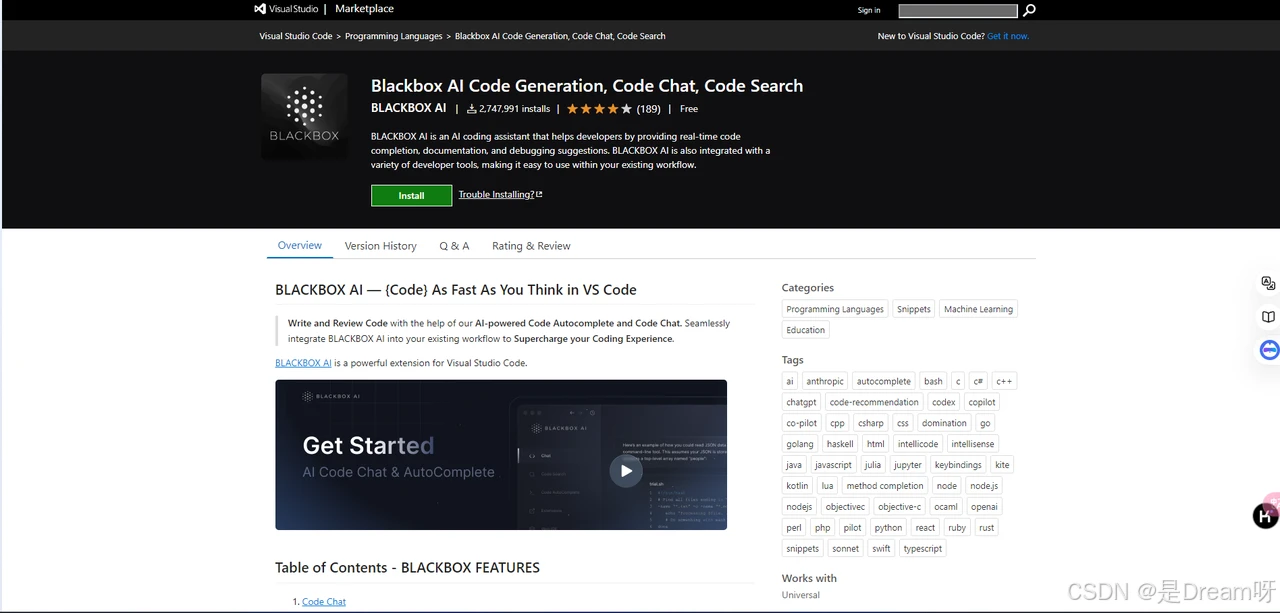The width and height of the screenshot is (1280, 613).
Task: Click the swift tag
Action: coord(881,549)
